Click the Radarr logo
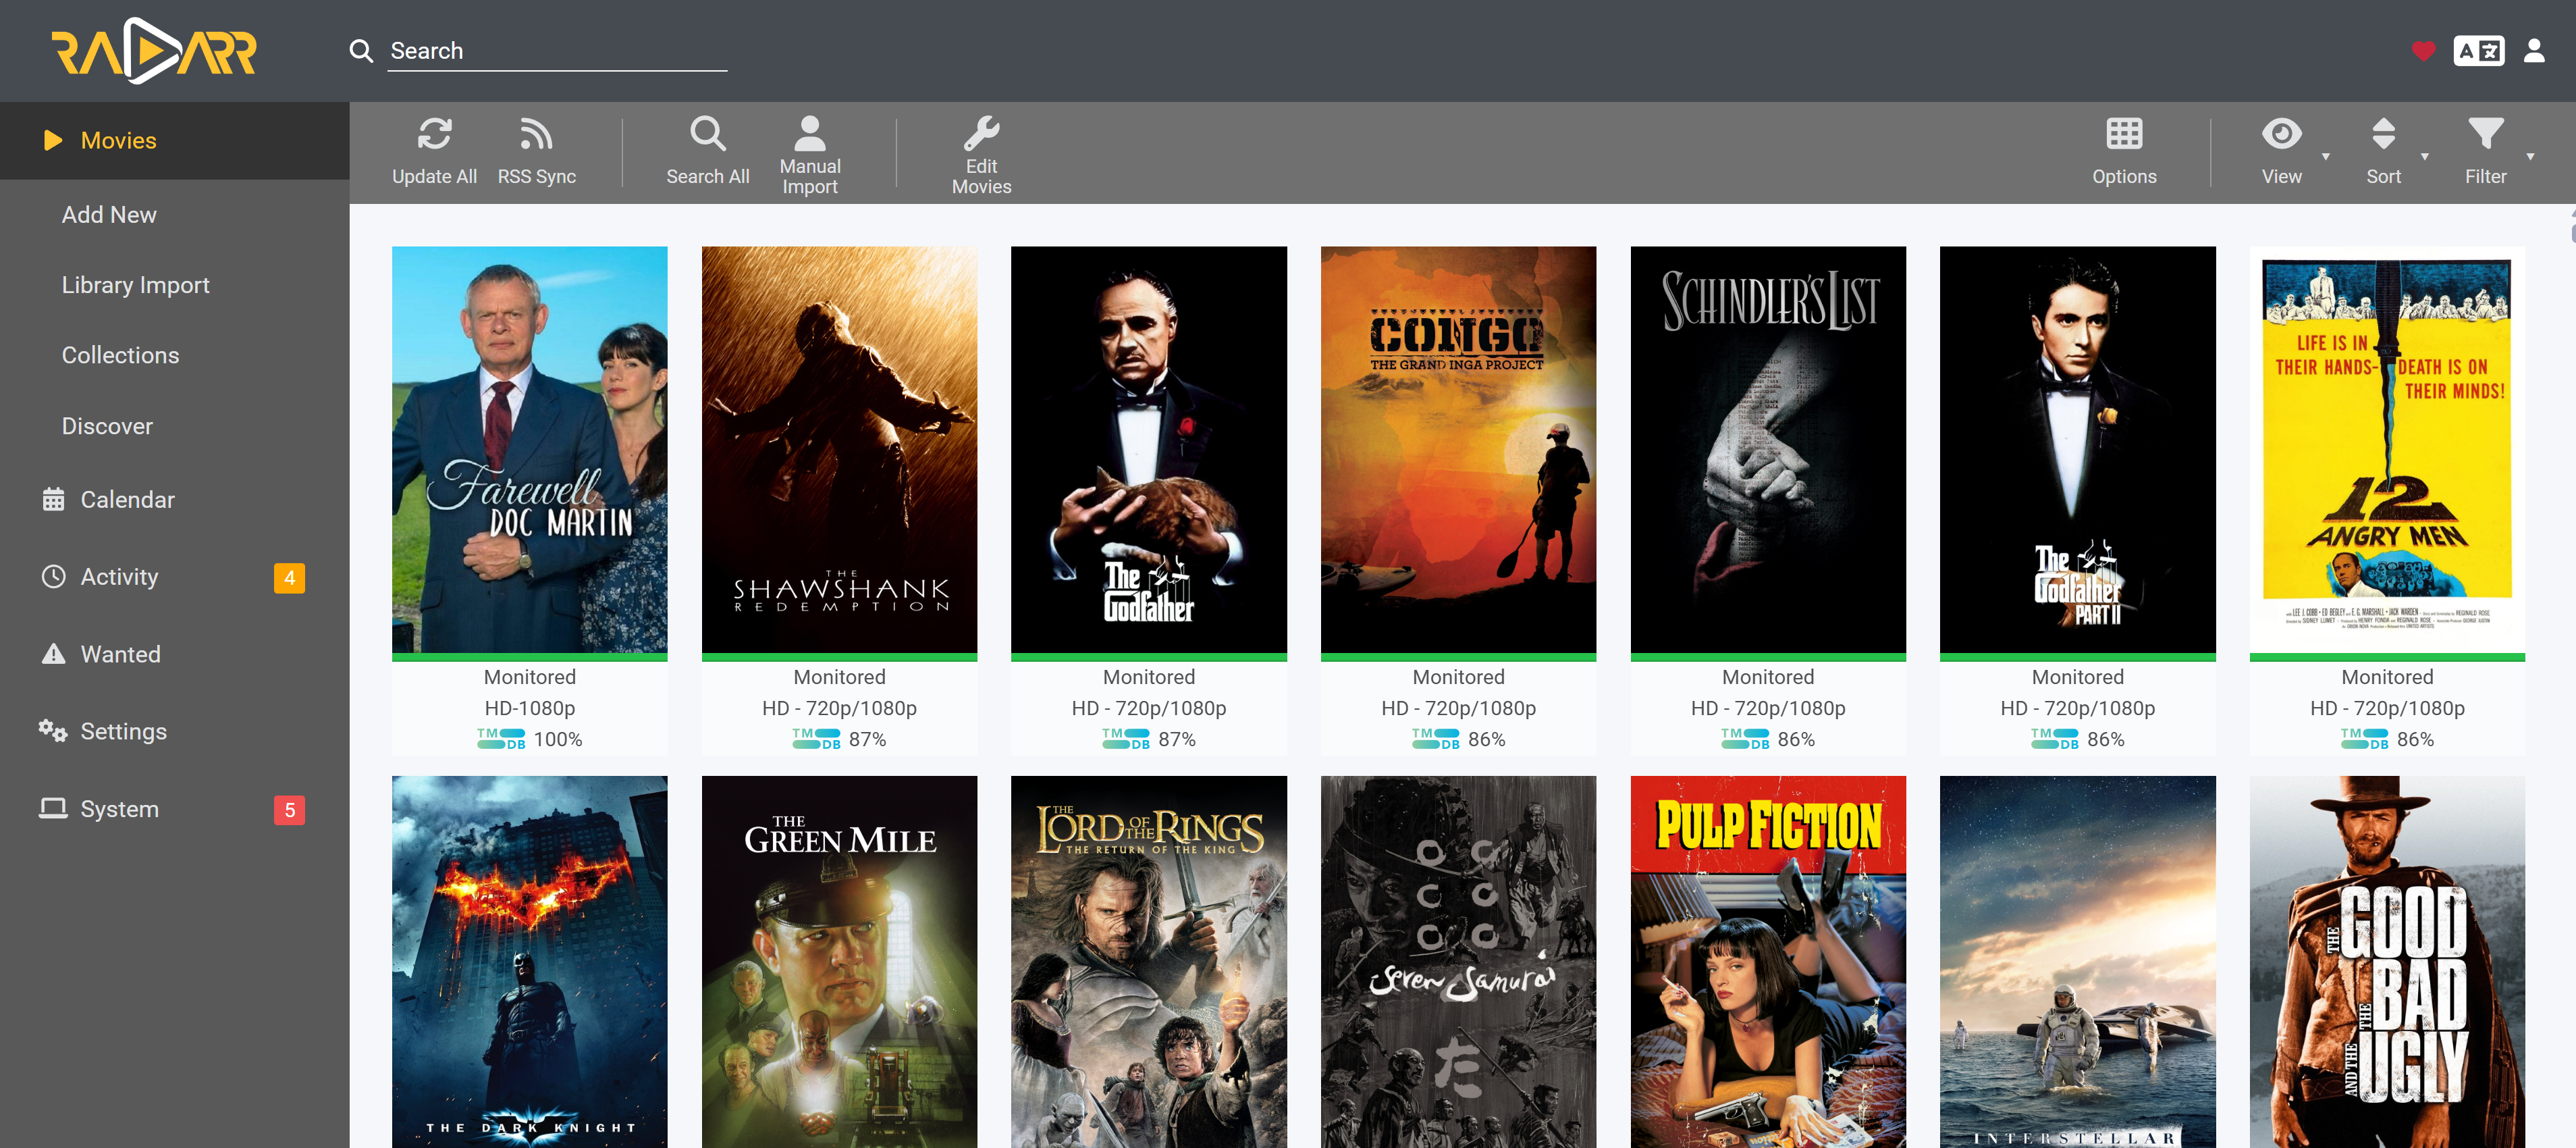 [154, 51]
